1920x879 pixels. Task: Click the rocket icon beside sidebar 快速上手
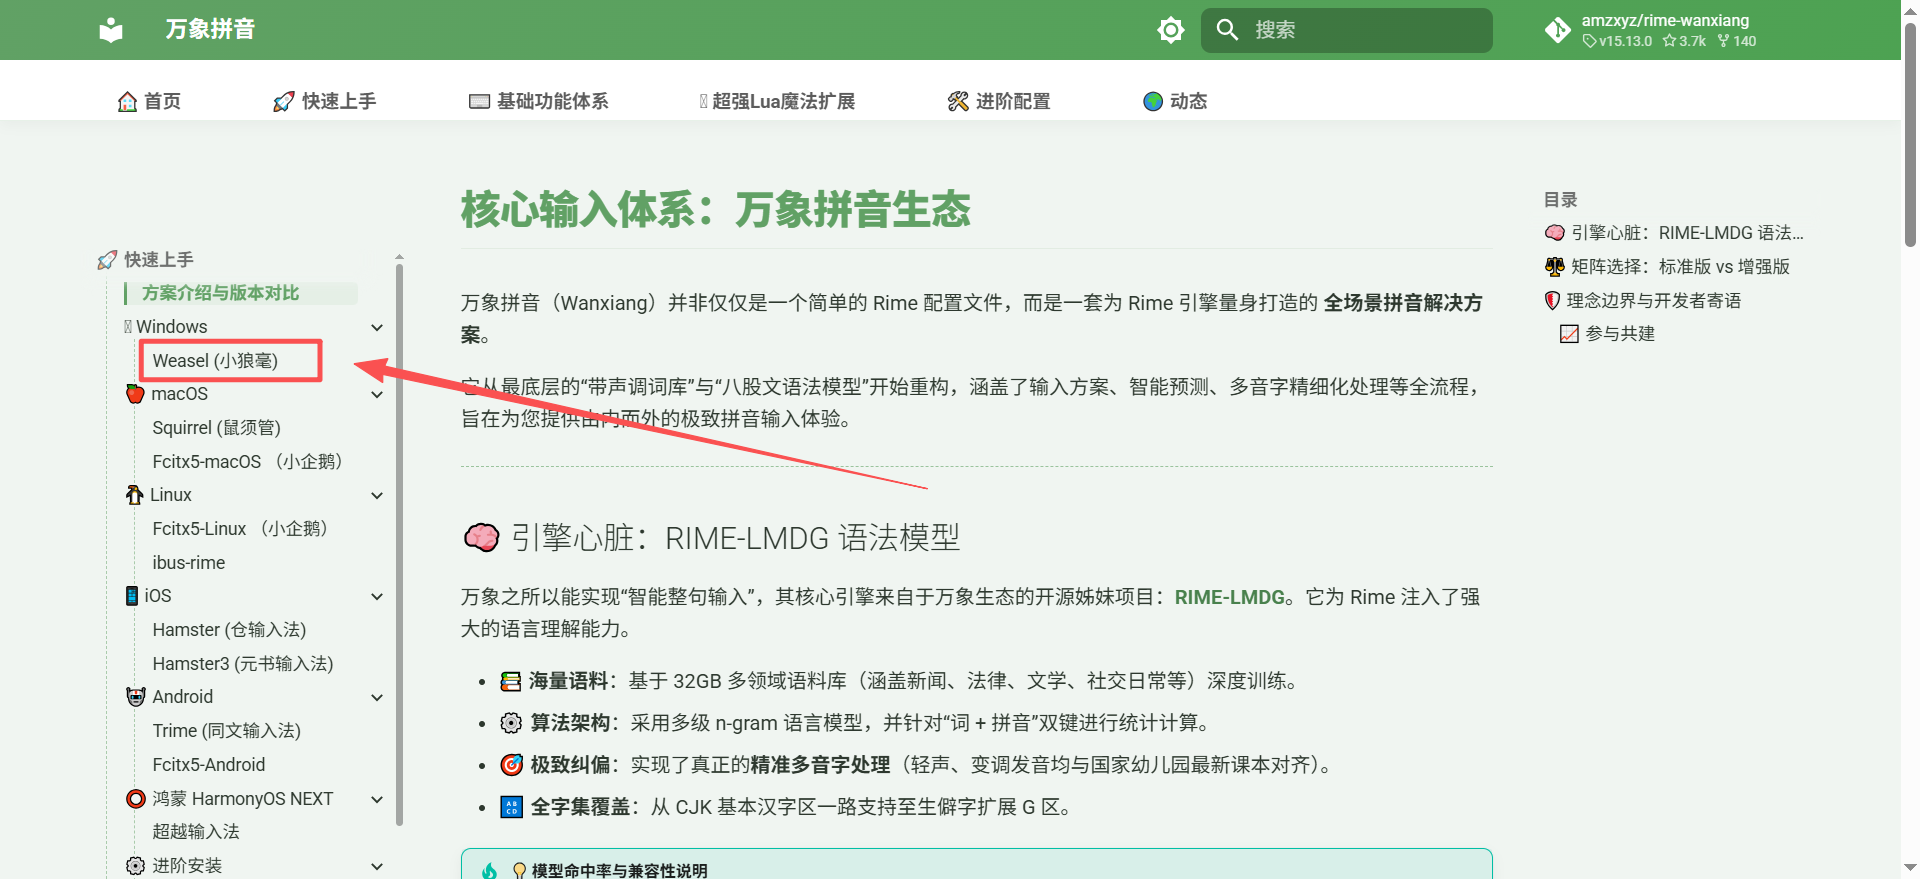(x=107, y=260)
